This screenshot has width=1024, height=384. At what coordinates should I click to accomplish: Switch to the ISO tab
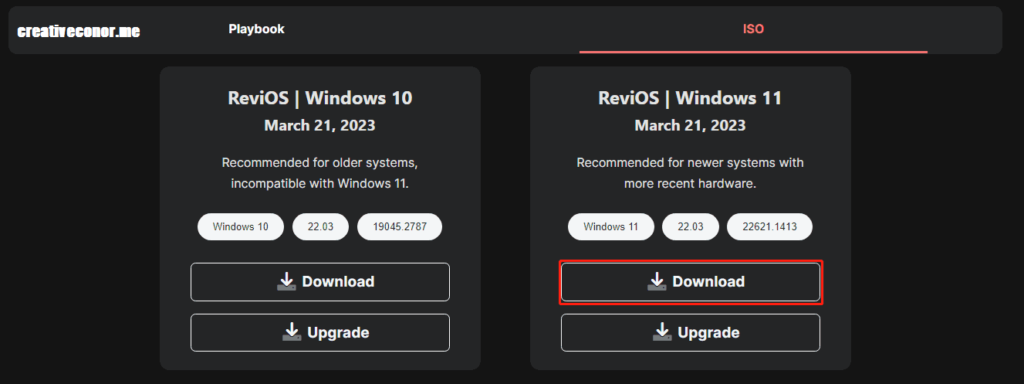point(753,29)
